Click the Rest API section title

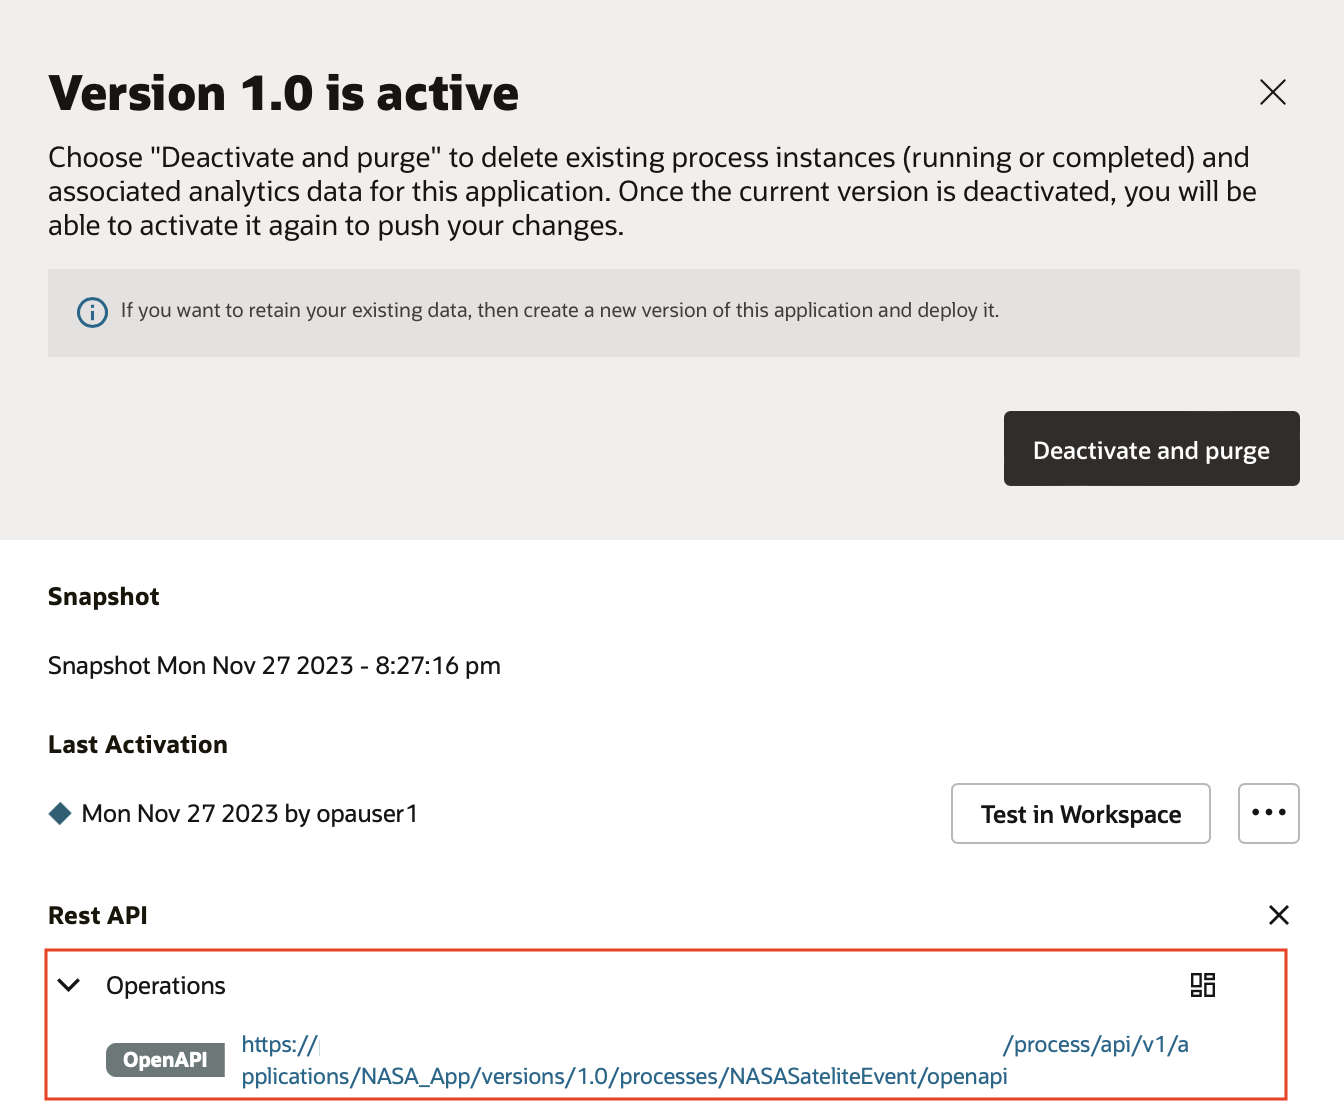98,914
